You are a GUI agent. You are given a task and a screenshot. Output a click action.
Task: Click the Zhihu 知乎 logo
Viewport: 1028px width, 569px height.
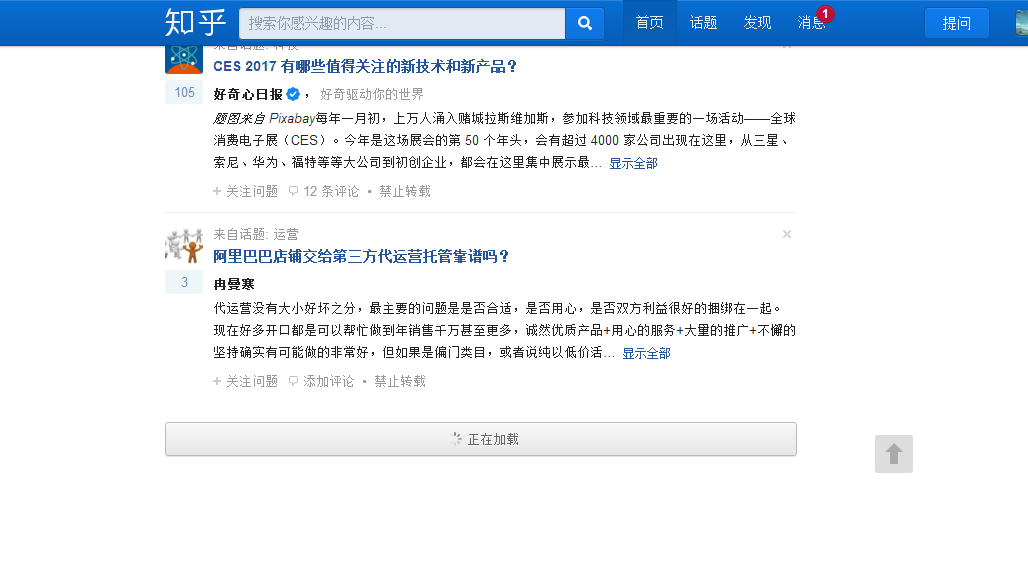[x=195, y=23]
